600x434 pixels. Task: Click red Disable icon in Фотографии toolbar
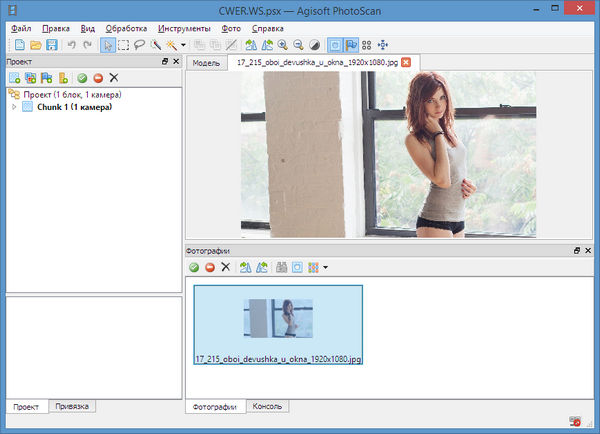click(x=209, y=267)
